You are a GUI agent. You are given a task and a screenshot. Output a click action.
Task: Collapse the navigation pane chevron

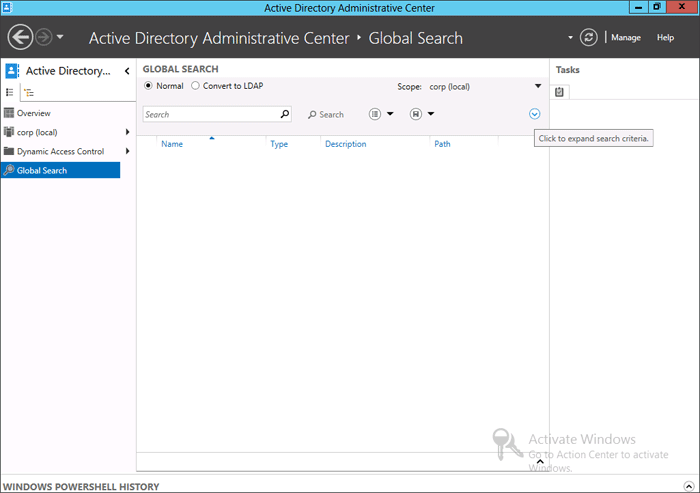127,71
